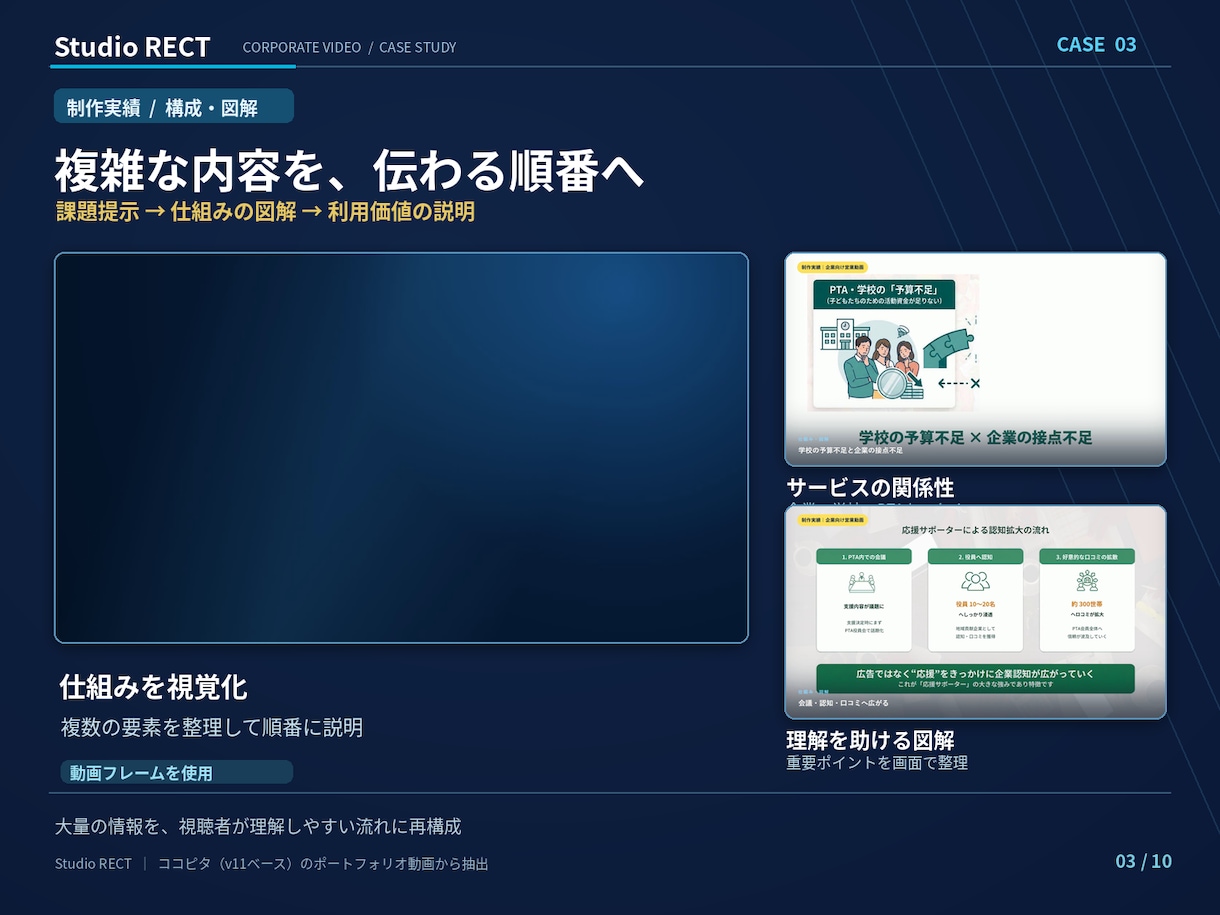Click the Studio RECT title

(132, 47)
